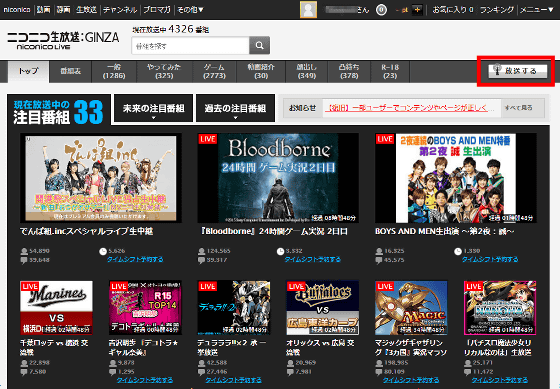
Task: Click comment icon under Bloodborne program
Action: point(201,260)
